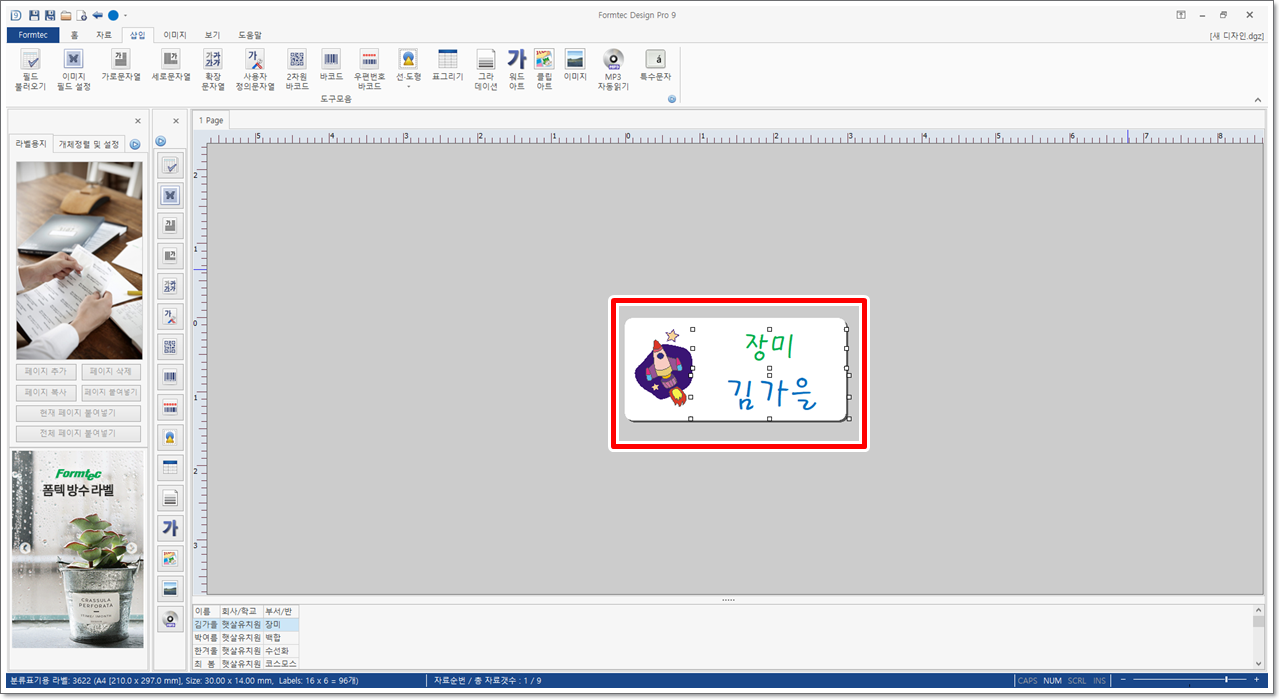Close the 라벨용지 side panel
Screen dimensions: 1280x700
coord(138,121)
